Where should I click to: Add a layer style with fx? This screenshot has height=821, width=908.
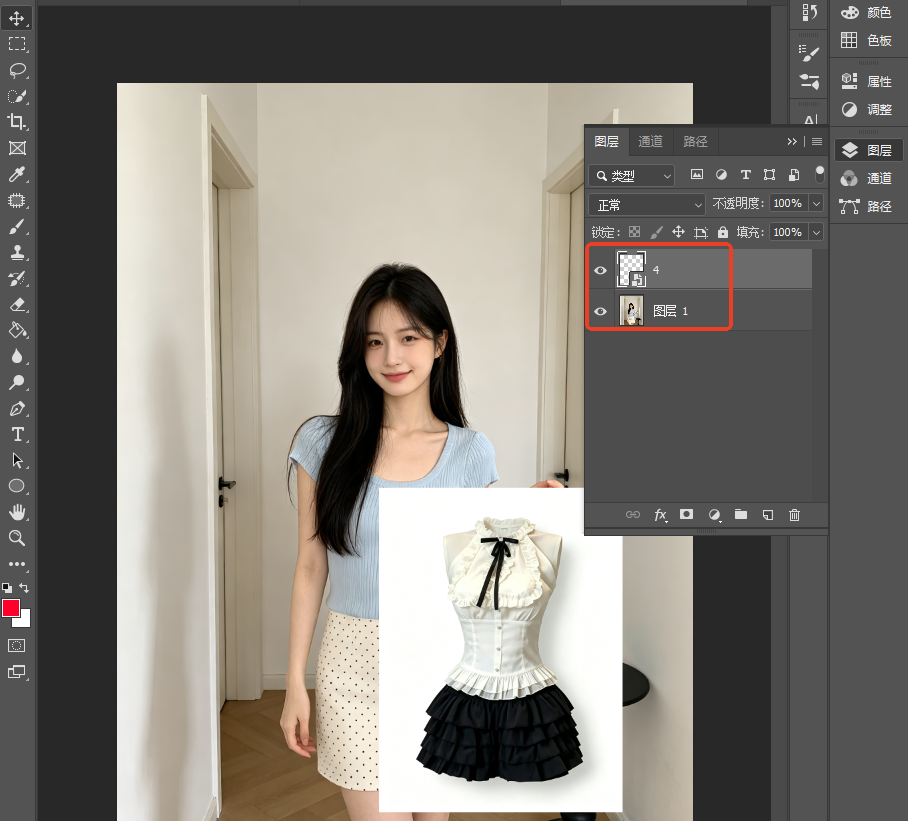[x=660, y=515]
